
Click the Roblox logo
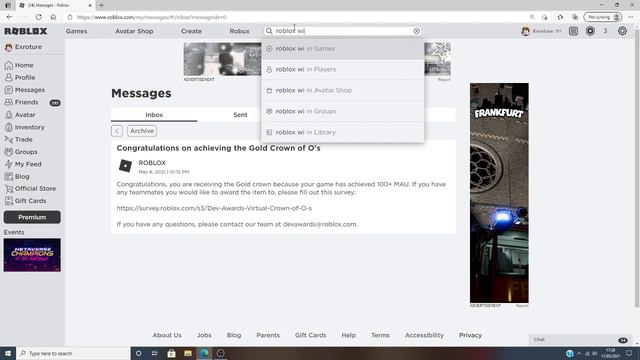point(26,31)
